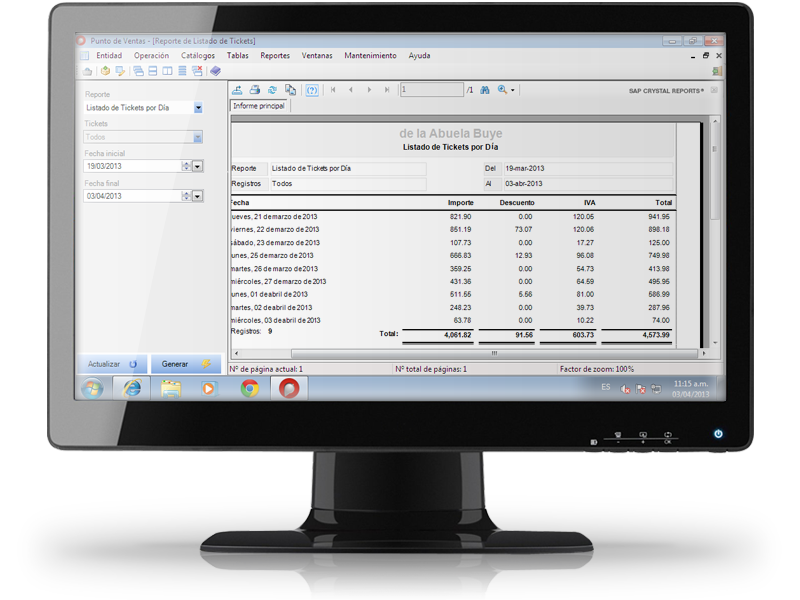Click the page number input field
The height and width of the screenshot is (600, 800).
tap(430, 90)
